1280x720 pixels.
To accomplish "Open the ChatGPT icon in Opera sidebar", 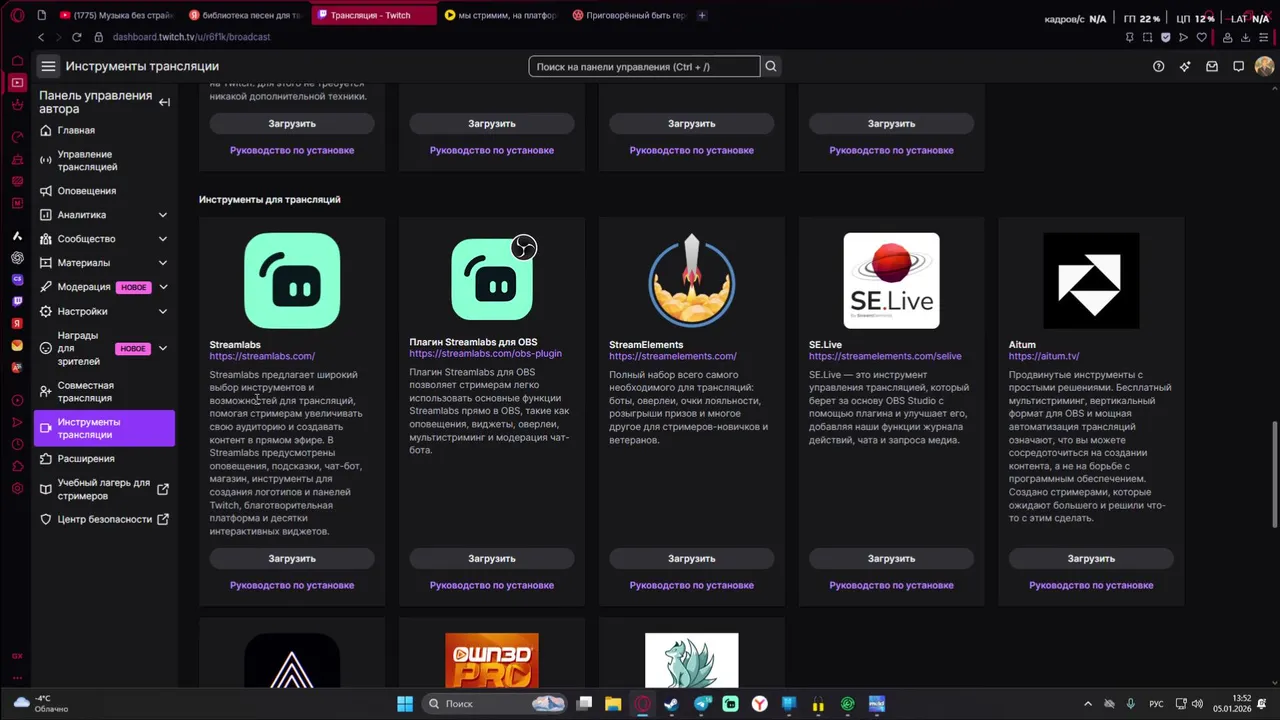I will click(17, 257).
